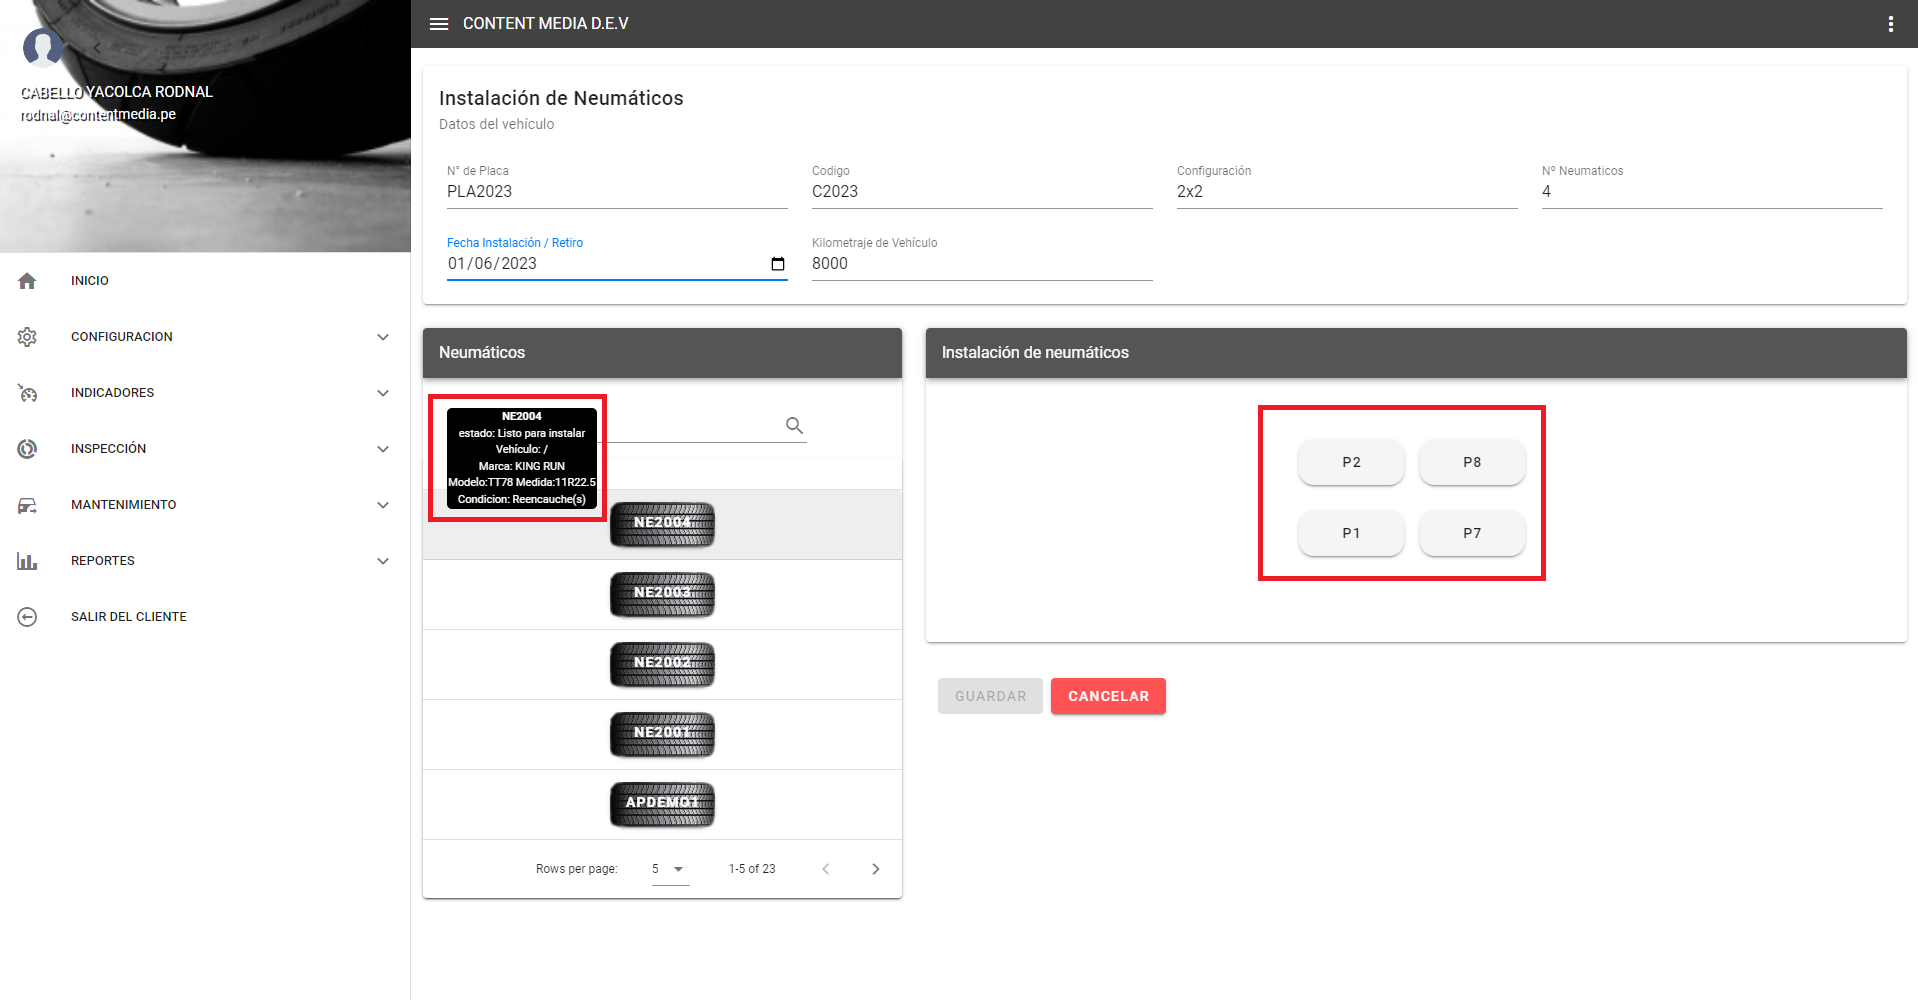Click the search magnifier icon in Neumáticos

pyautogui.click(x=794, y=426)
